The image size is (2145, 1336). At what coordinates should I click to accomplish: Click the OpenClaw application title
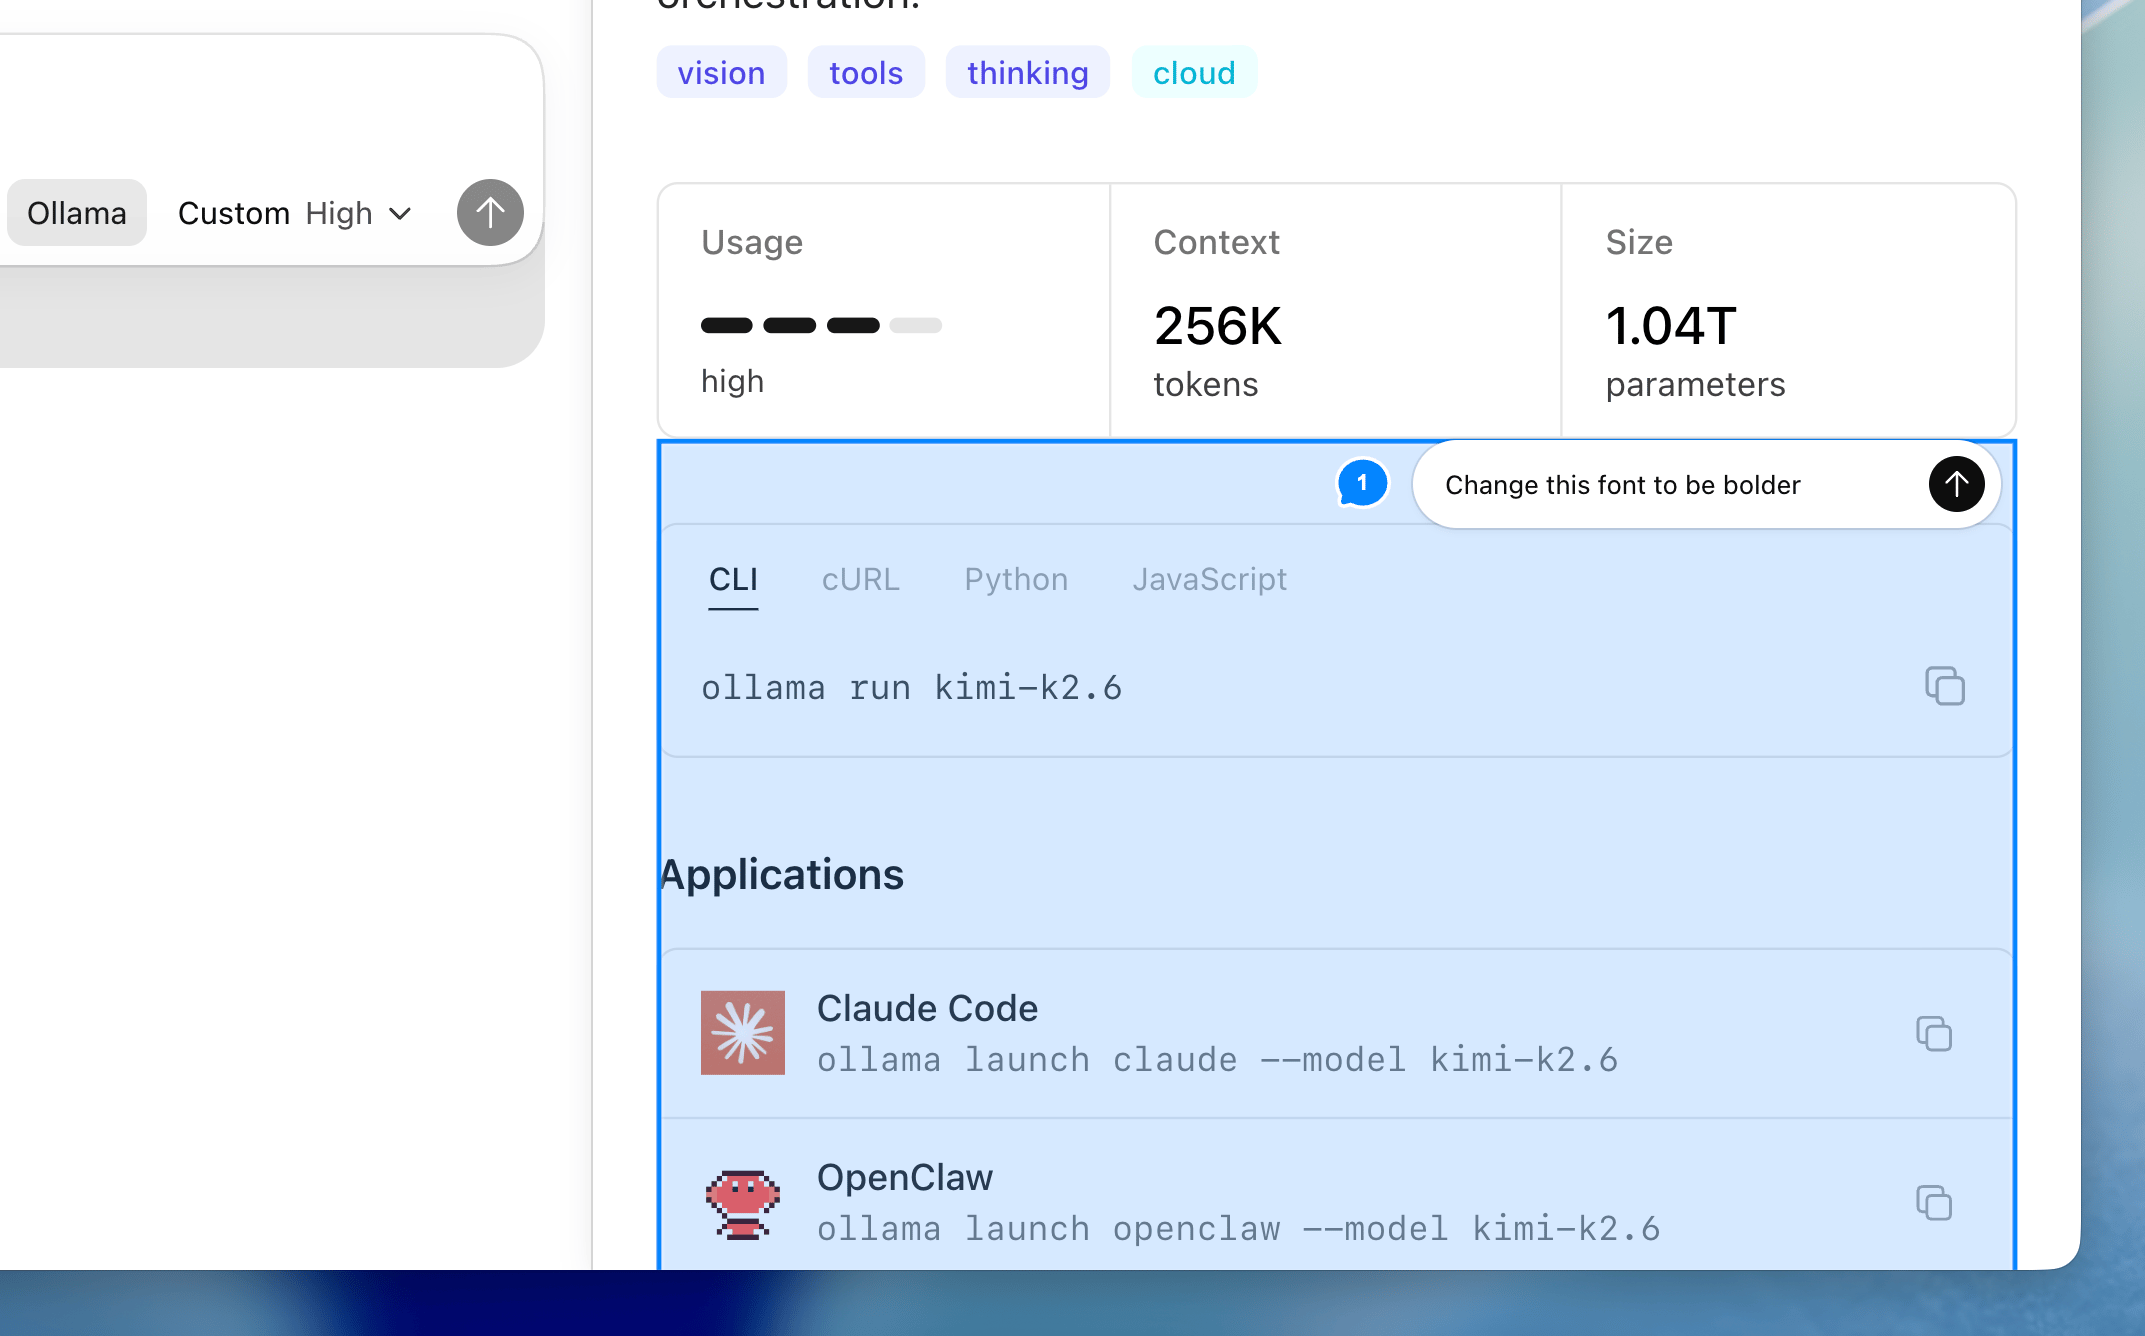point(905,1177)
